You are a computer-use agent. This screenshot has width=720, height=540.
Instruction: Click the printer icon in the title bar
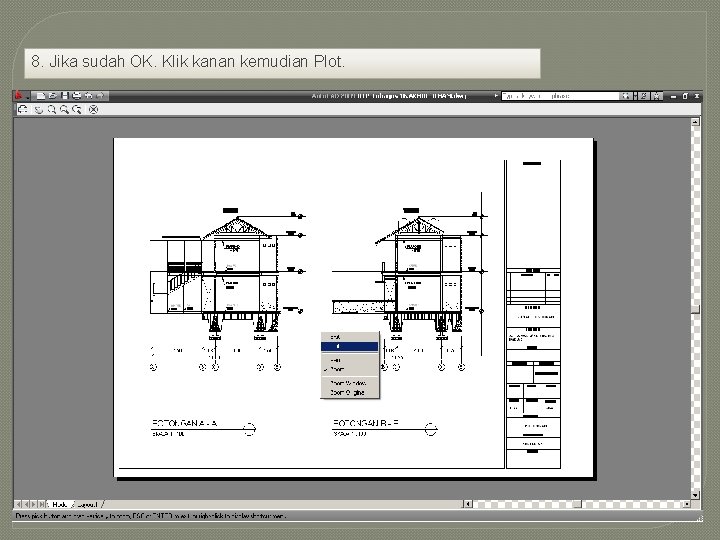pos(76,96)
